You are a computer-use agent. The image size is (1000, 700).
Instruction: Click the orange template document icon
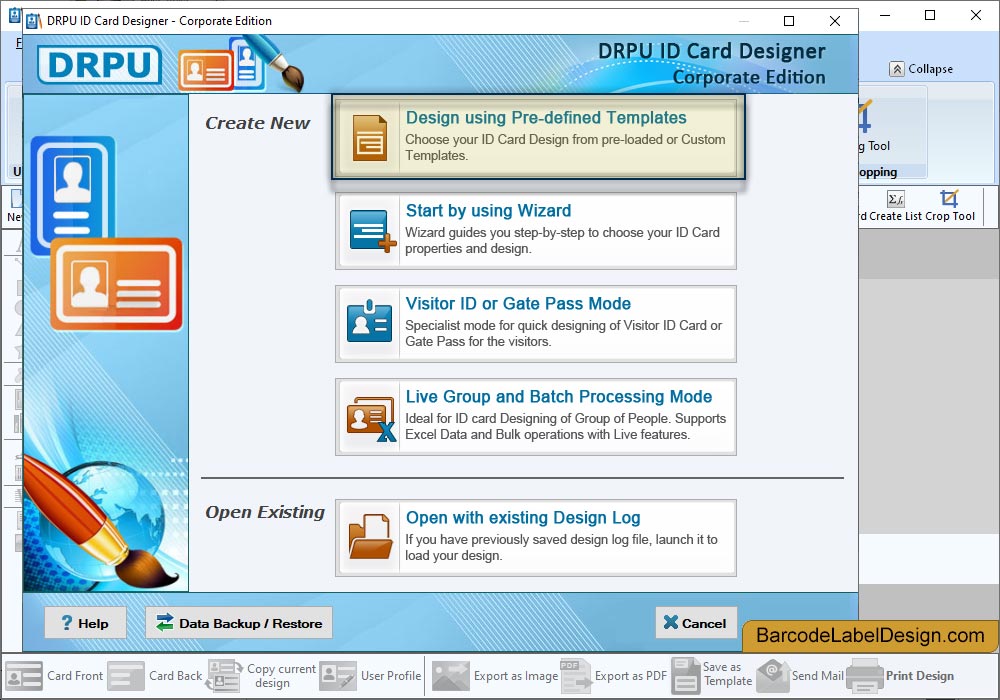370,138
